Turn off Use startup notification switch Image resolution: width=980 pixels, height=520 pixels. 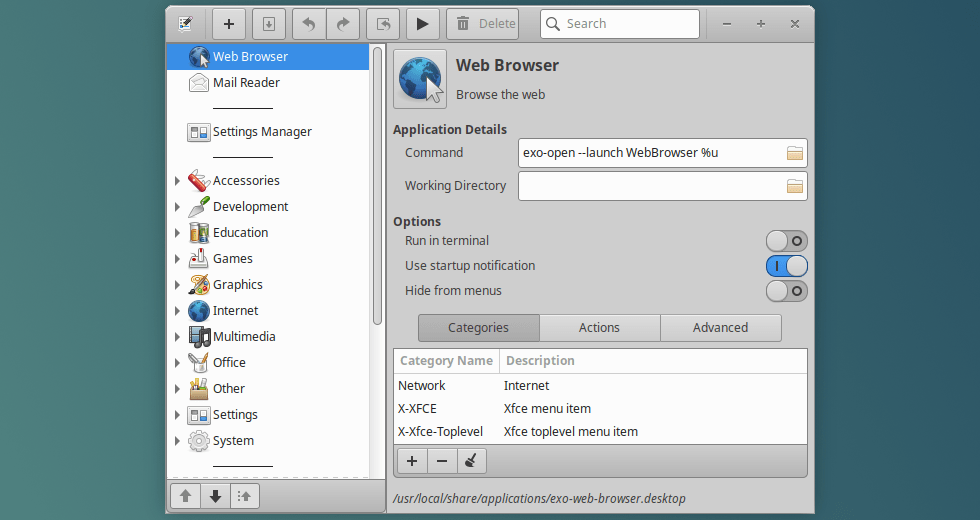786,266
